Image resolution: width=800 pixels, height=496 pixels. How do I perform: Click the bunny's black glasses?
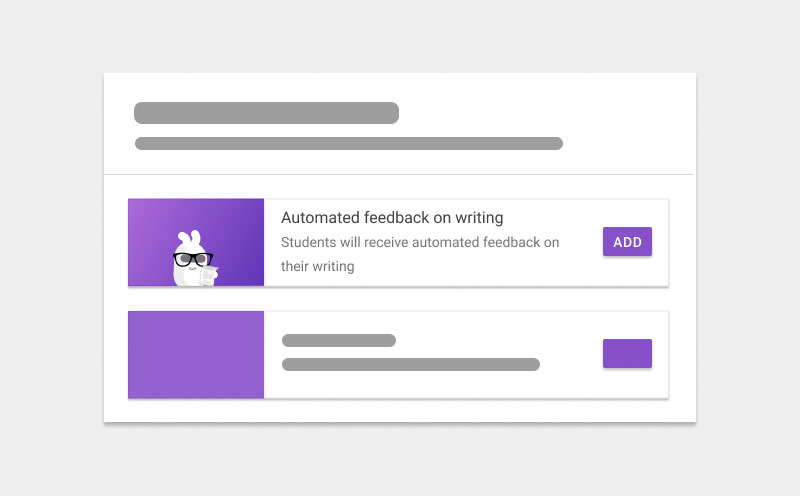[x=191, y=259]
